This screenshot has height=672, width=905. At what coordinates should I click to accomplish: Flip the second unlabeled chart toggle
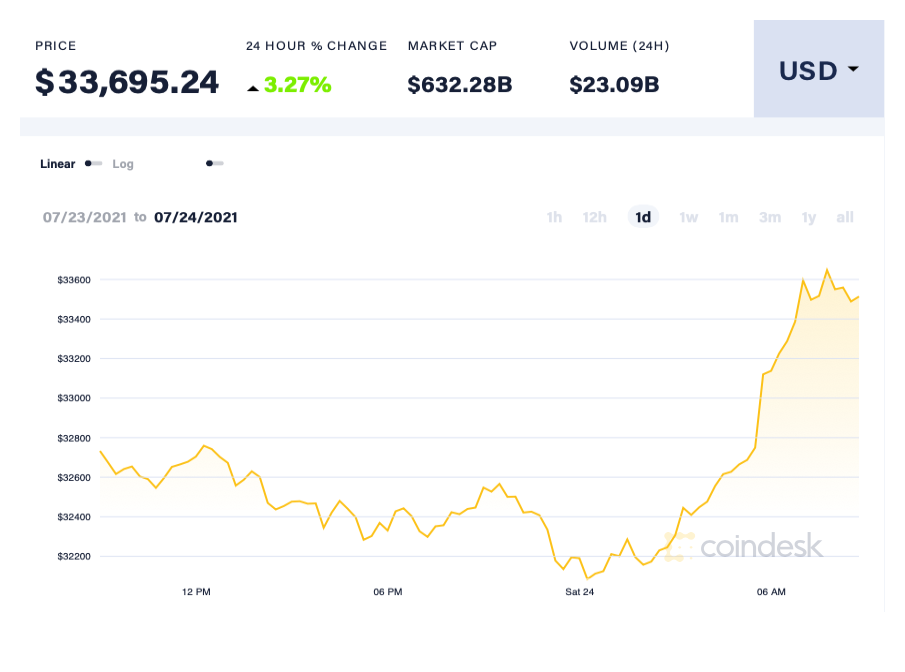point(214,162)
